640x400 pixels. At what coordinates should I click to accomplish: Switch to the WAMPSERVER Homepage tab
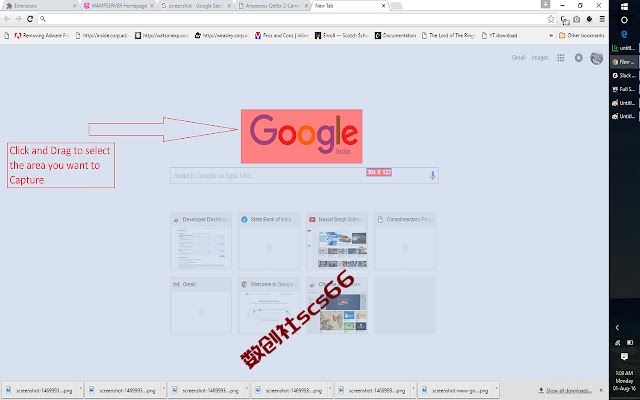point(118,6)
